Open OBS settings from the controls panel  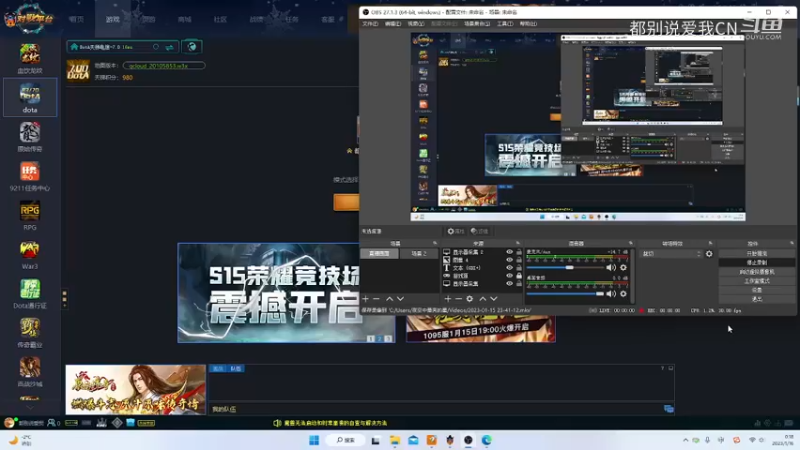(x=757, y=290)
